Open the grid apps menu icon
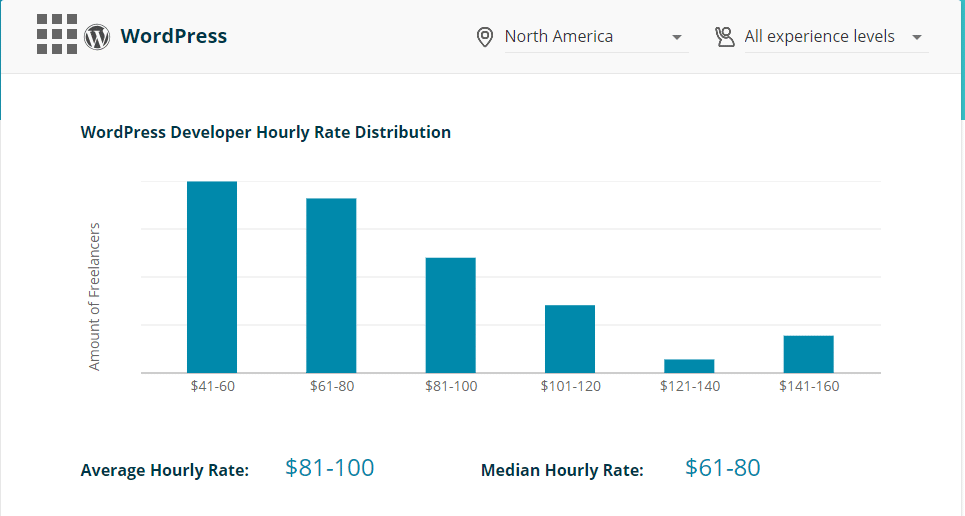 56,34
